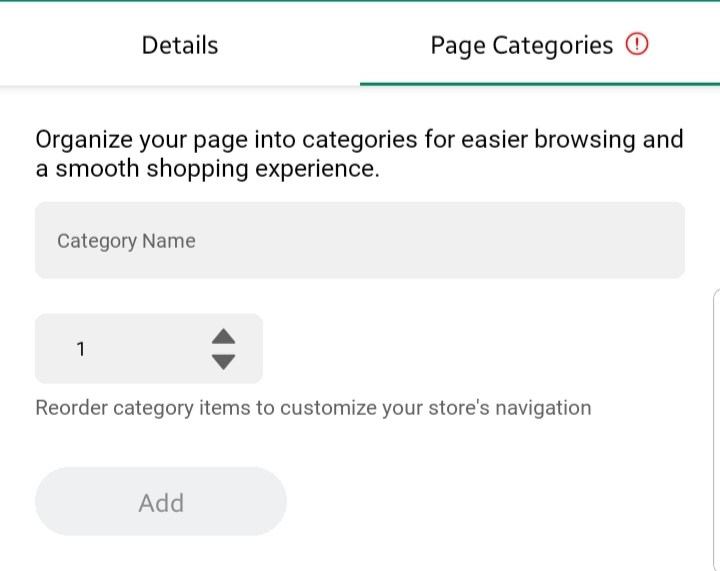Click the 'Page Categories' tab label text
Viewport: 720px width, 571px height.
click(521, 45)
